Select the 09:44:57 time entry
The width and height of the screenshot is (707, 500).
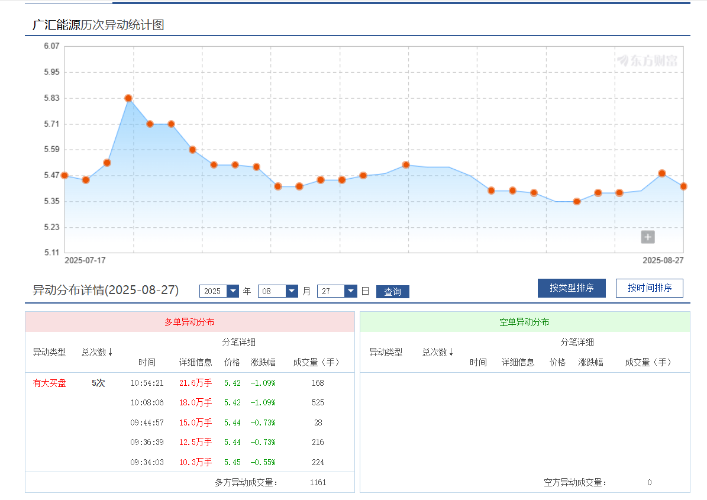(x=147, y=422)
